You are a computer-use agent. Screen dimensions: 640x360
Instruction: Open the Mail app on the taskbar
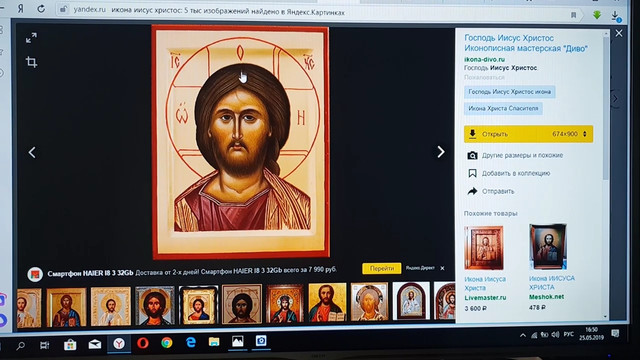click(95, 344)
